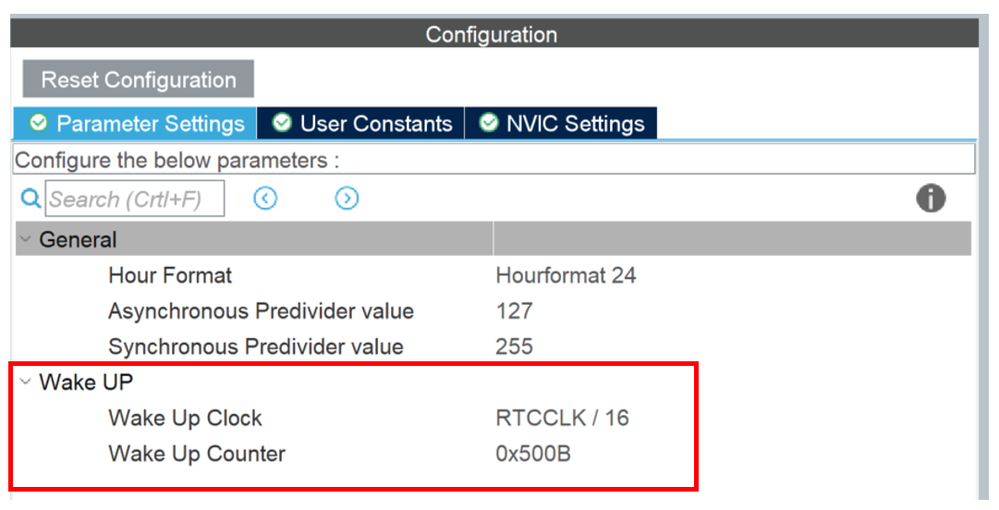999x510 pixels.
Task: Click the search magnifier icon
Action: pyautogui.click(x=31, y=199)
